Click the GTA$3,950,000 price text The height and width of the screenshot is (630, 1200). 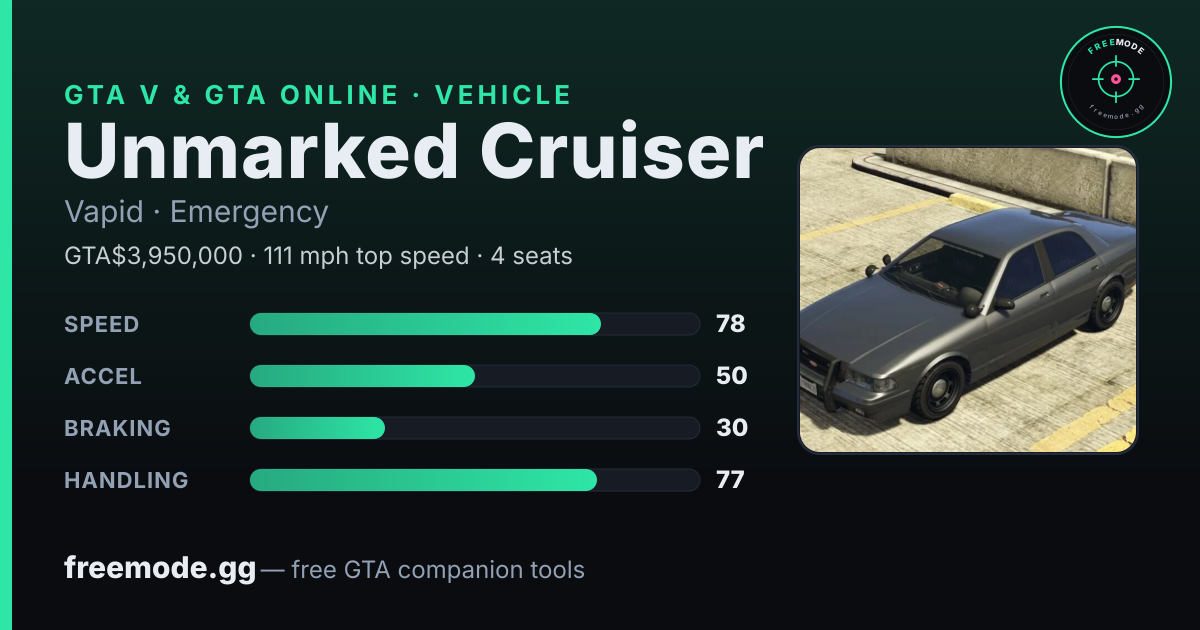153,256
